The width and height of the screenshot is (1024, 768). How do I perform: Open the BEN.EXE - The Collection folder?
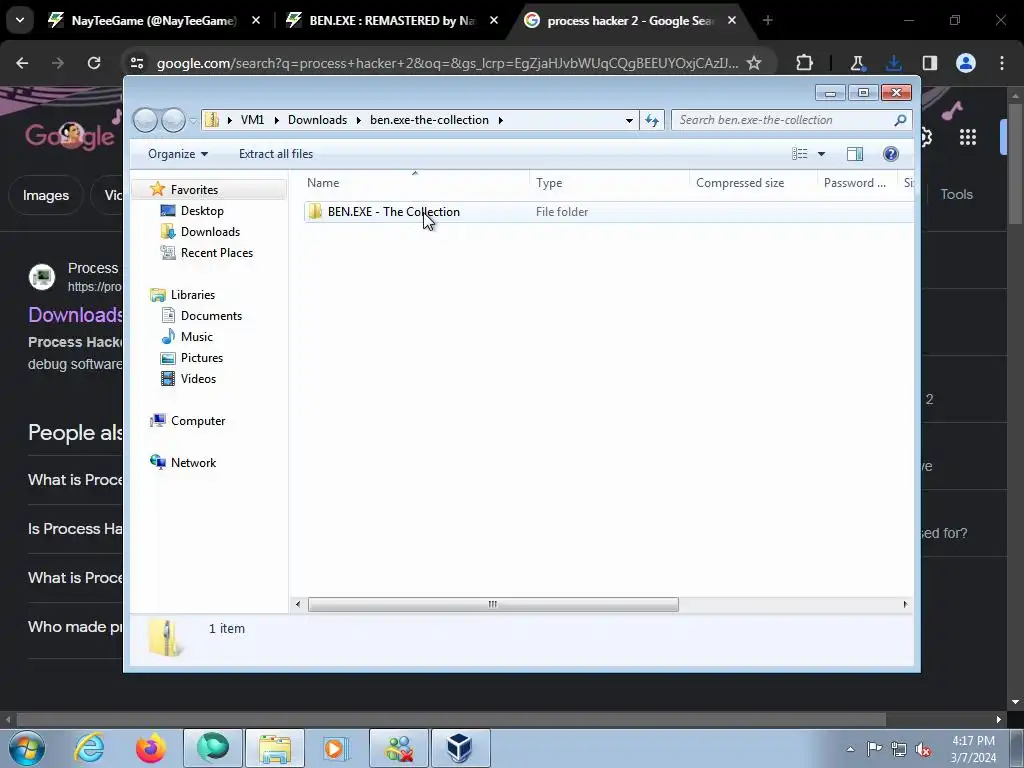pos(394,212)
